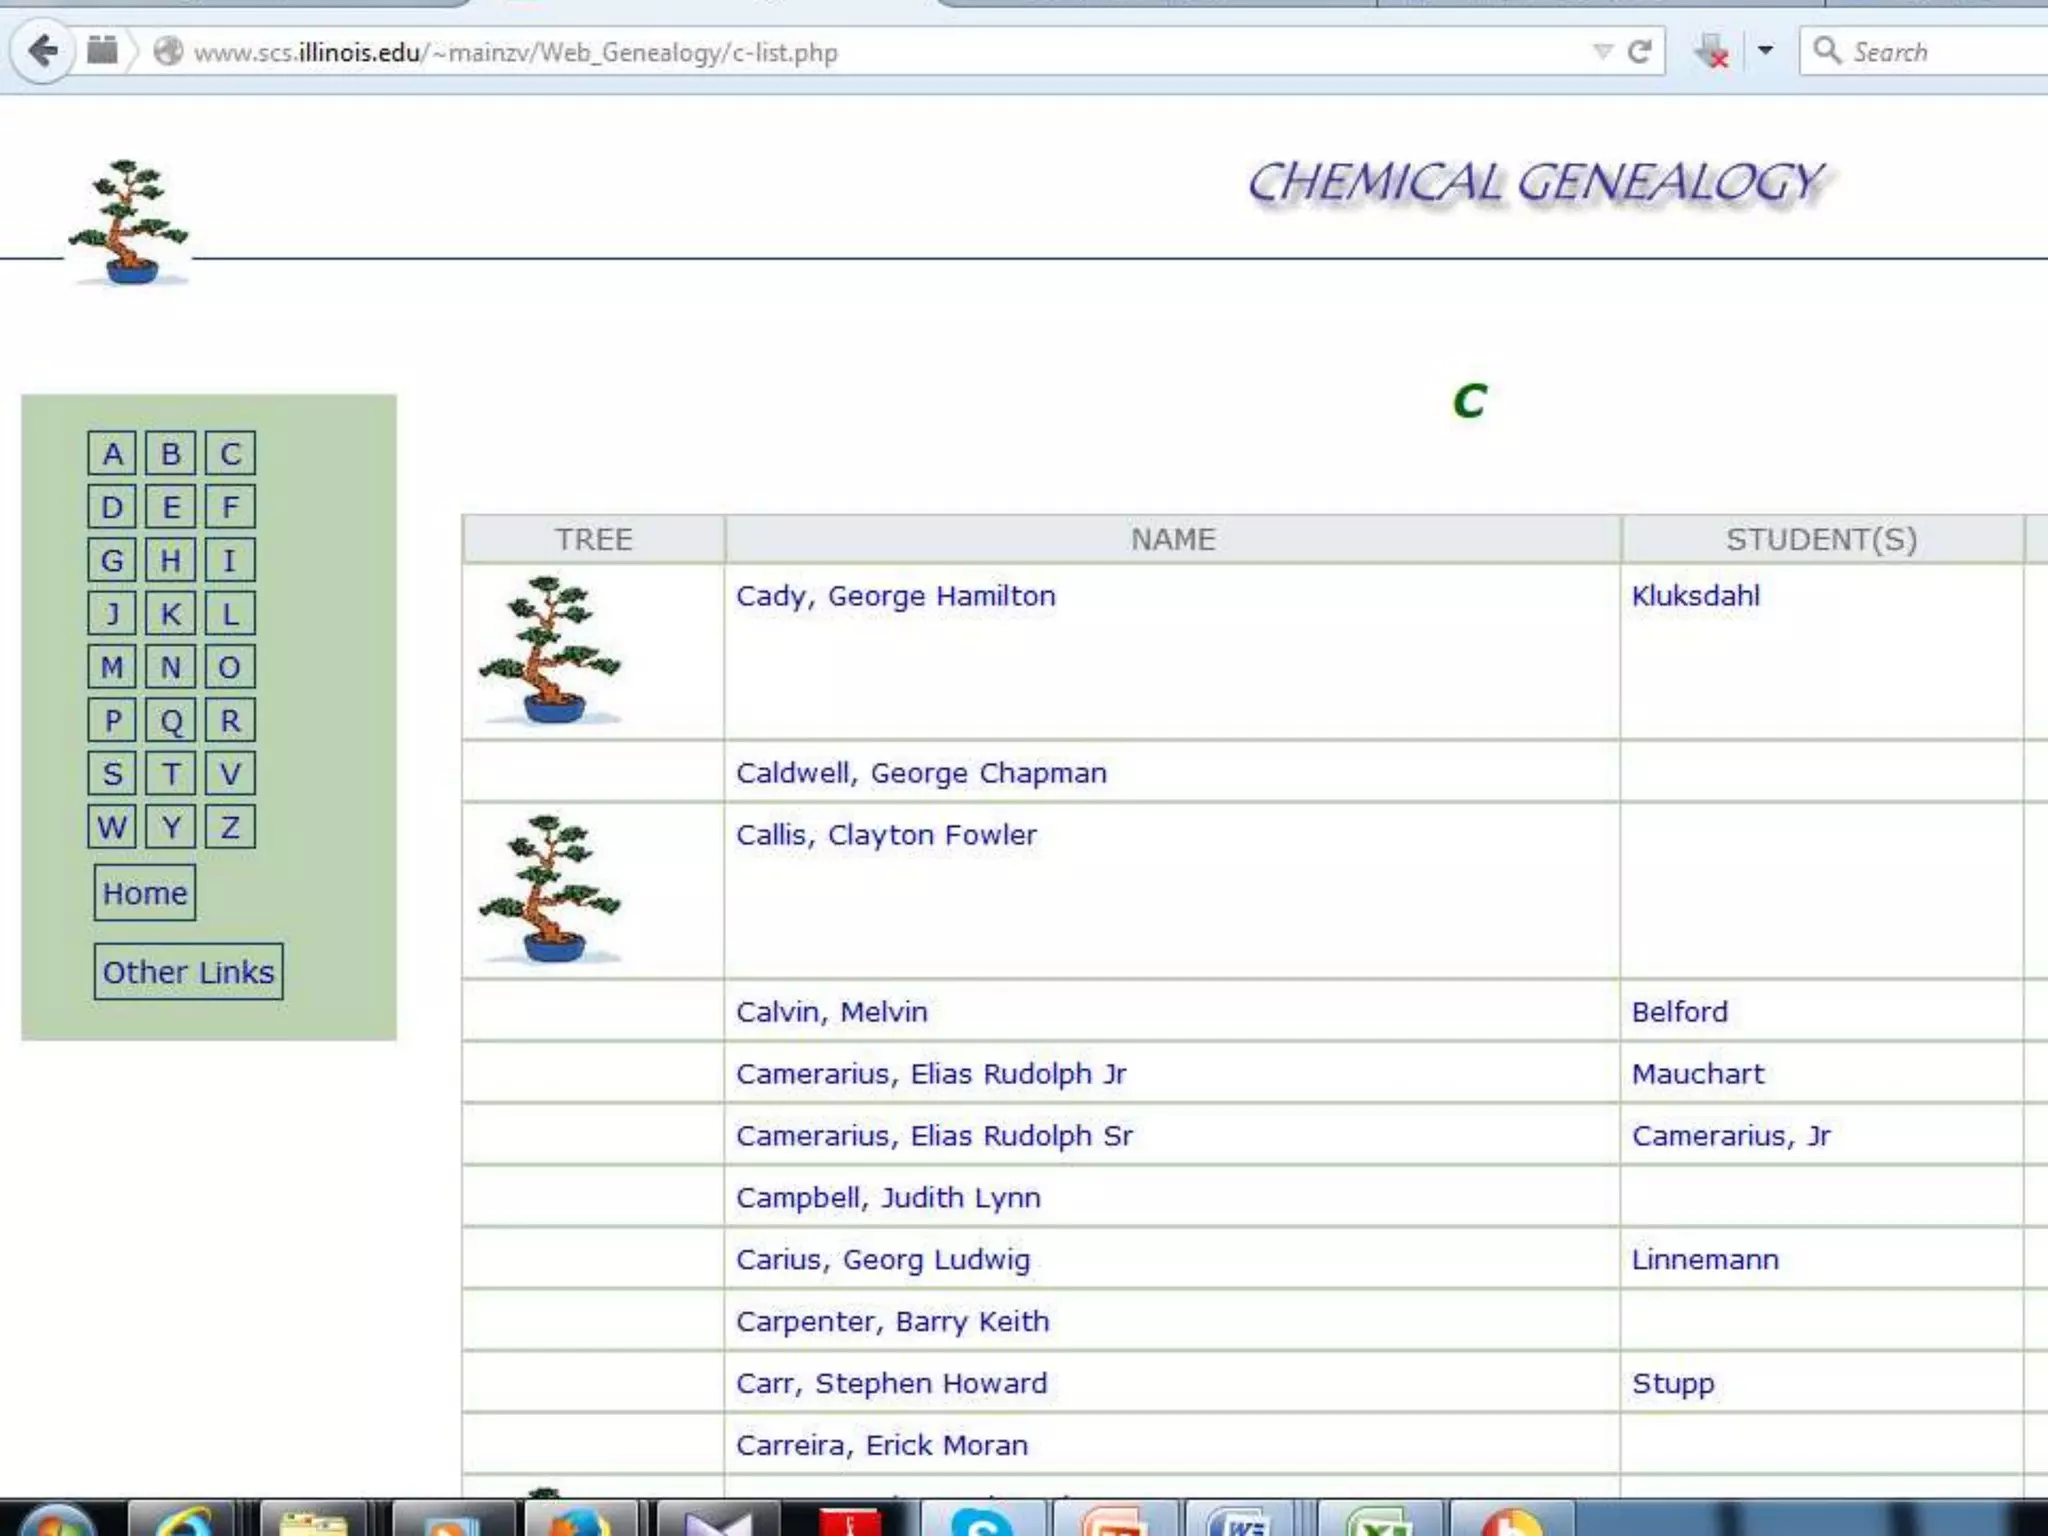Click the site identity globe icon

pyautogui.click(x=168, y=51)
